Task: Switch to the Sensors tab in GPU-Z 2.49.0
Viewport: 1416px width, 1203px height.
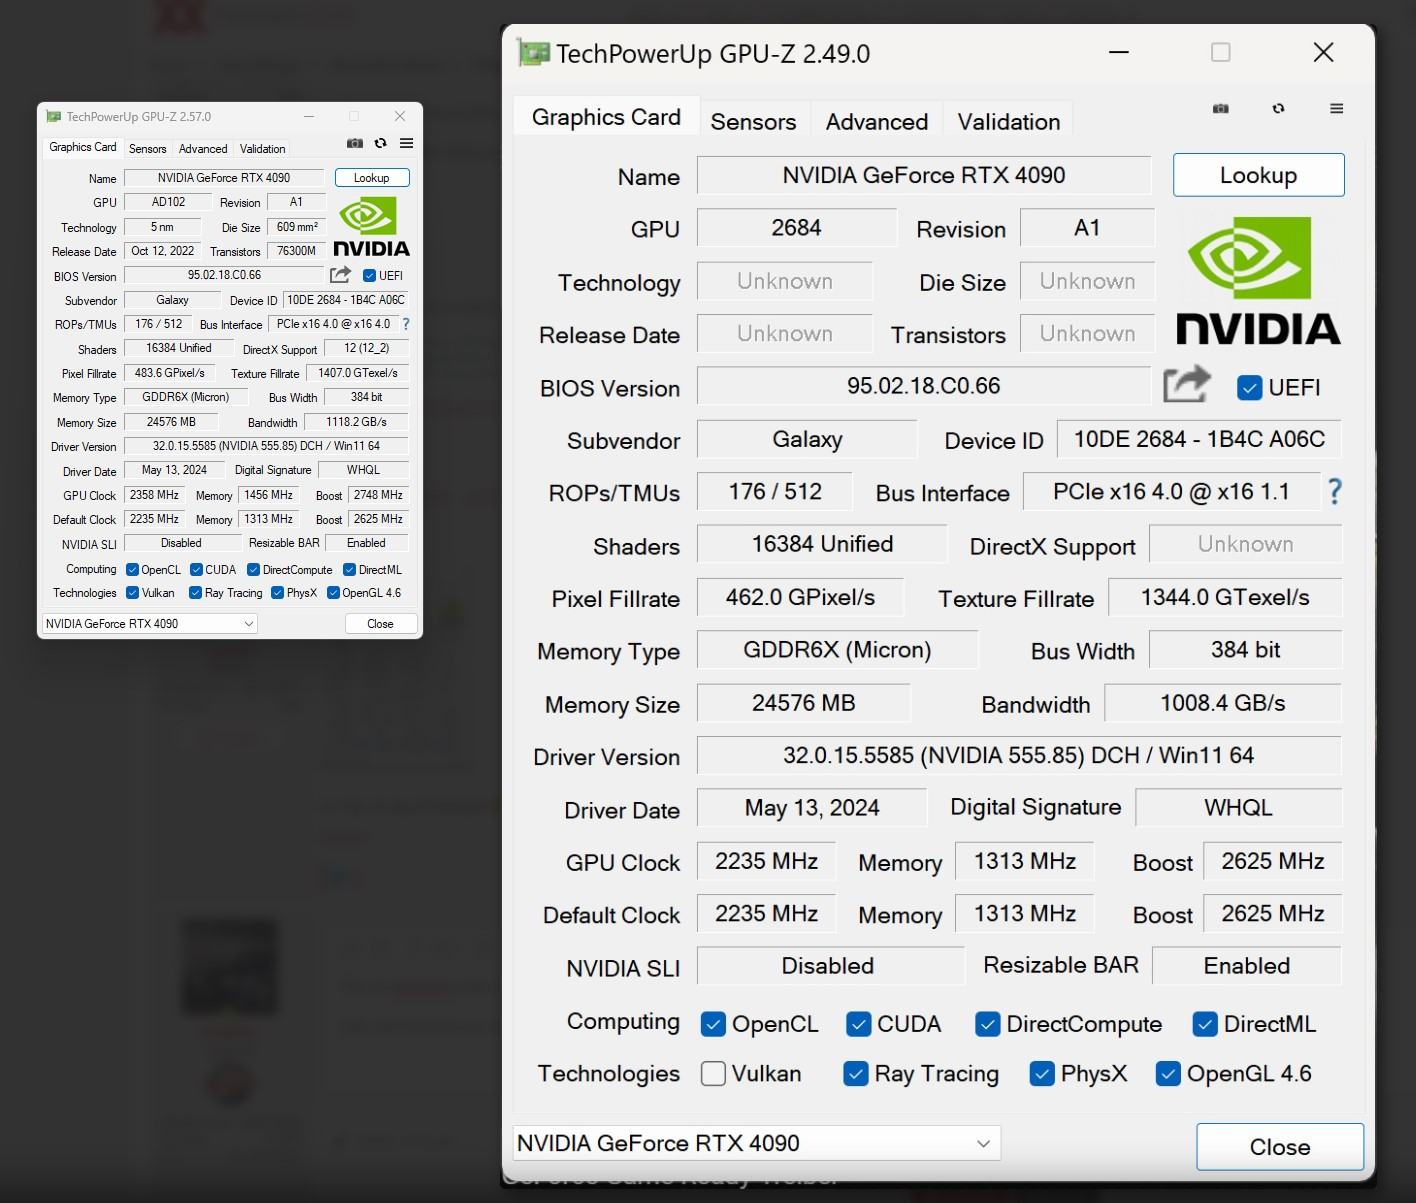Action: coord(753,122)
